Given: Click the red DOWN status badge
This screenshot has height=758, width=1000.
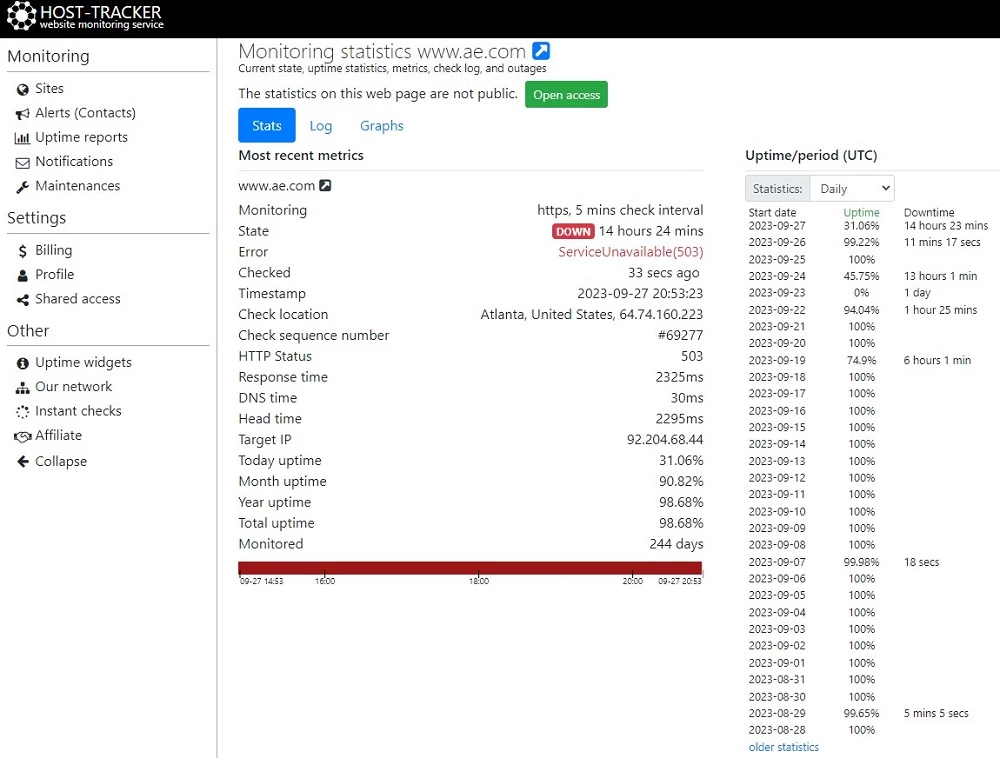Looking at the screenshot, I should click(573, 231).
